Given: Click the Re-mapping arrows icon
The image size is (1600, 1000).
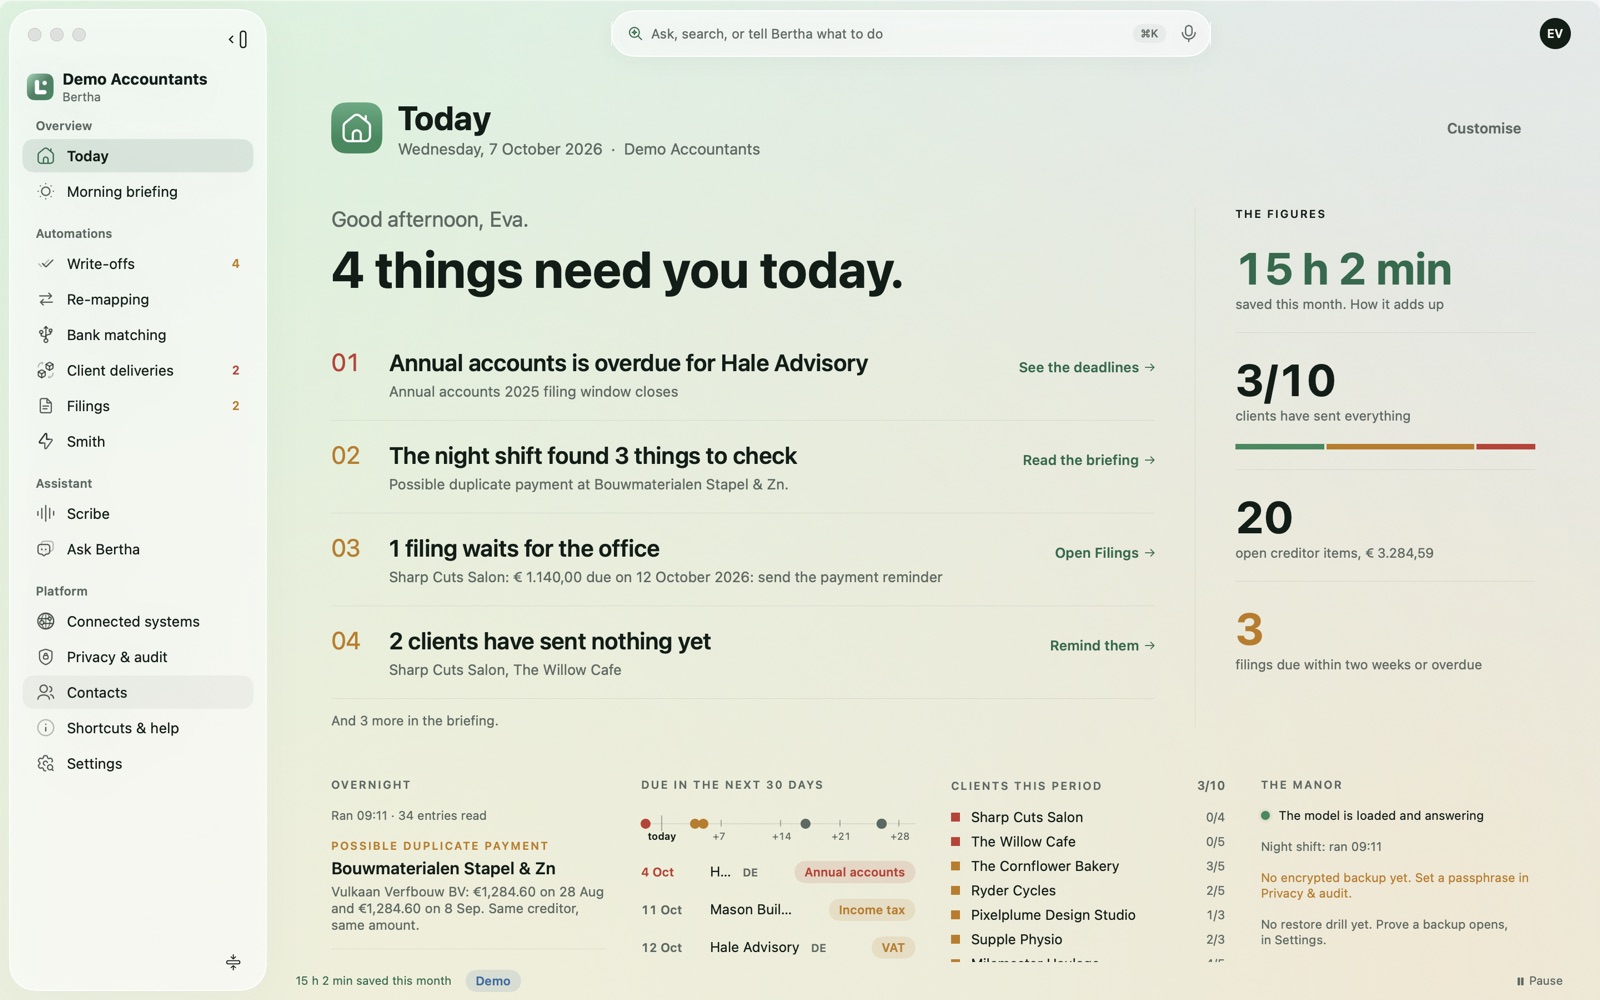Looking at the screenshot, I should 46,299.
